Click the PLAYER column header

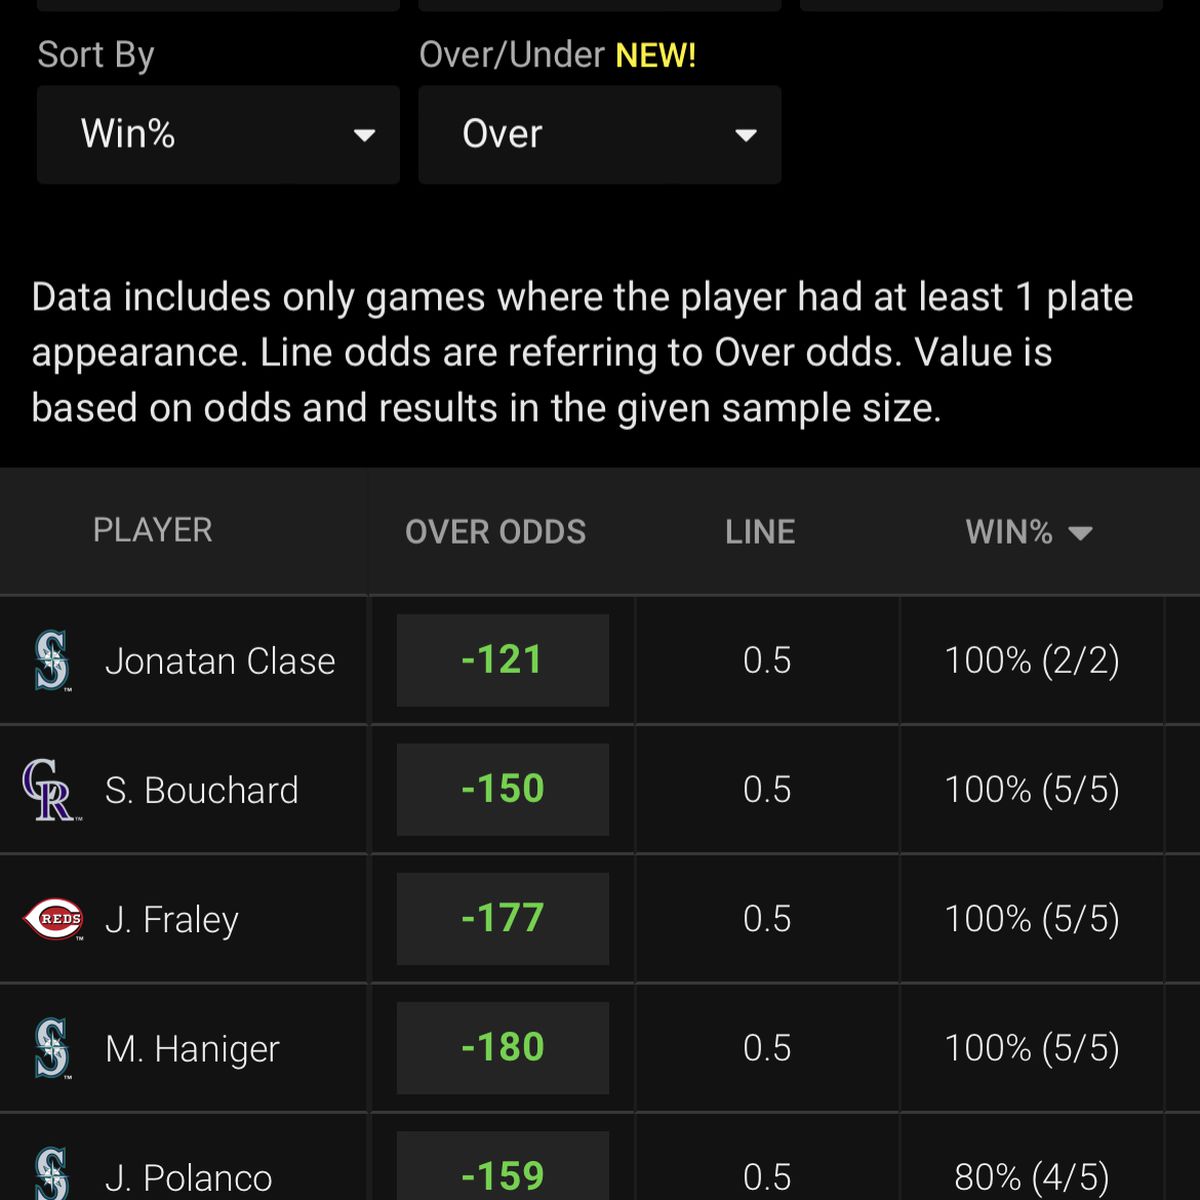[153, 530]
